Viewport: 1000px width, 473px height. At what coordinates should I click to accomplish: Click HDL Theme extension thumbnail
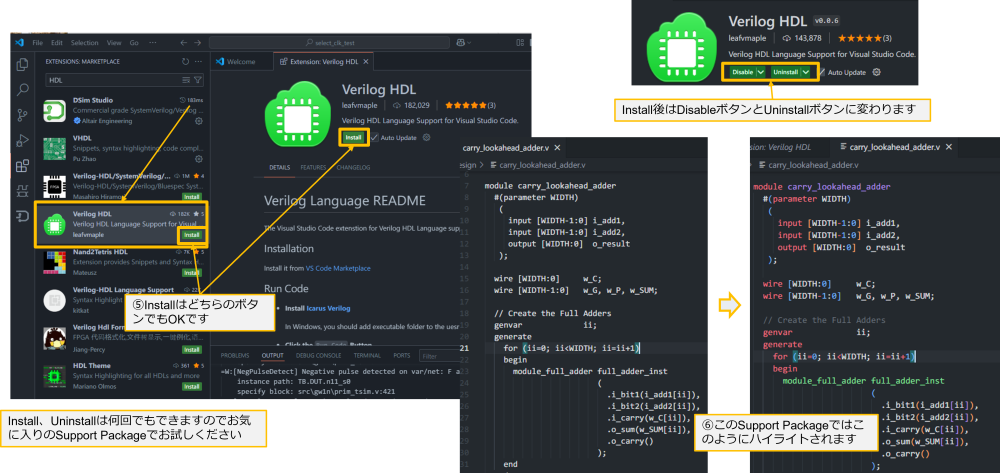tap(55, 376)
